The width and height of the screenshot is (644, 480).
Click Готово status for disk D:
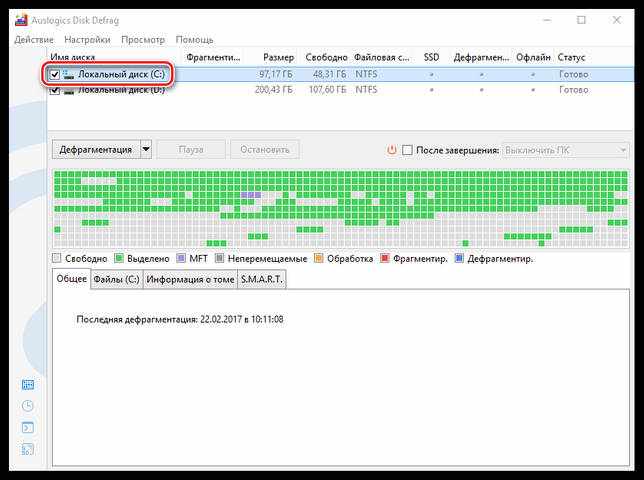click(574, 90)
